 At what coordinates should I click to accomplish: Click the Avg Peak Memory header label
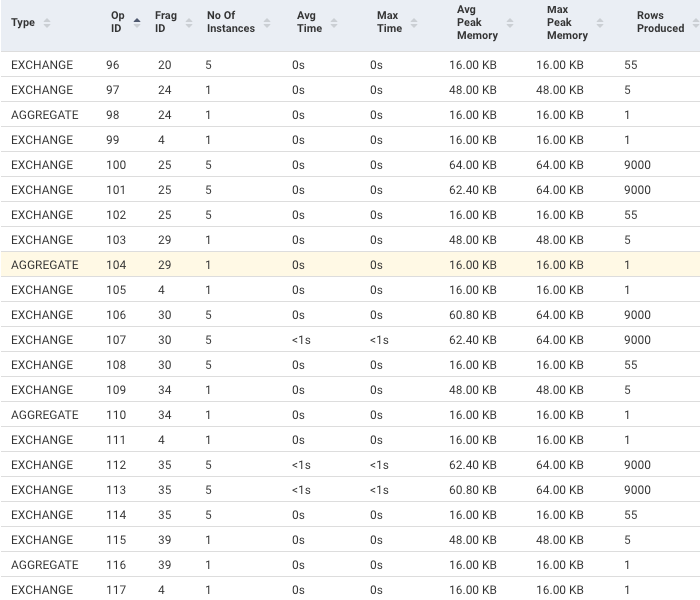coord(477,22)
